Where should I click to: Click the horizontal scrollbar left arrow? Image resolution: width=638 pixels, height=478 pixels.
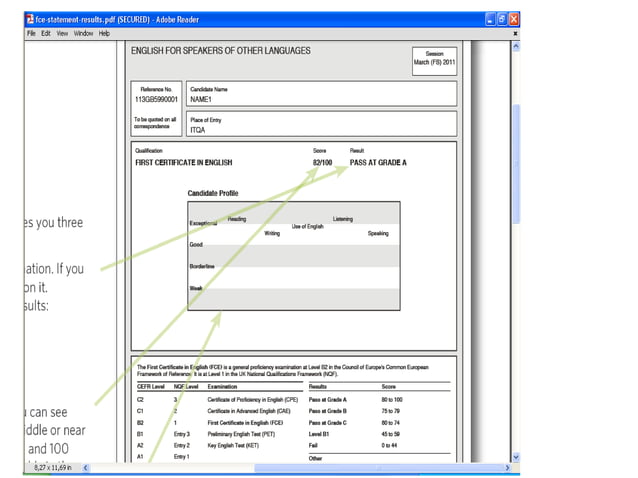click(x=85, y=467)
